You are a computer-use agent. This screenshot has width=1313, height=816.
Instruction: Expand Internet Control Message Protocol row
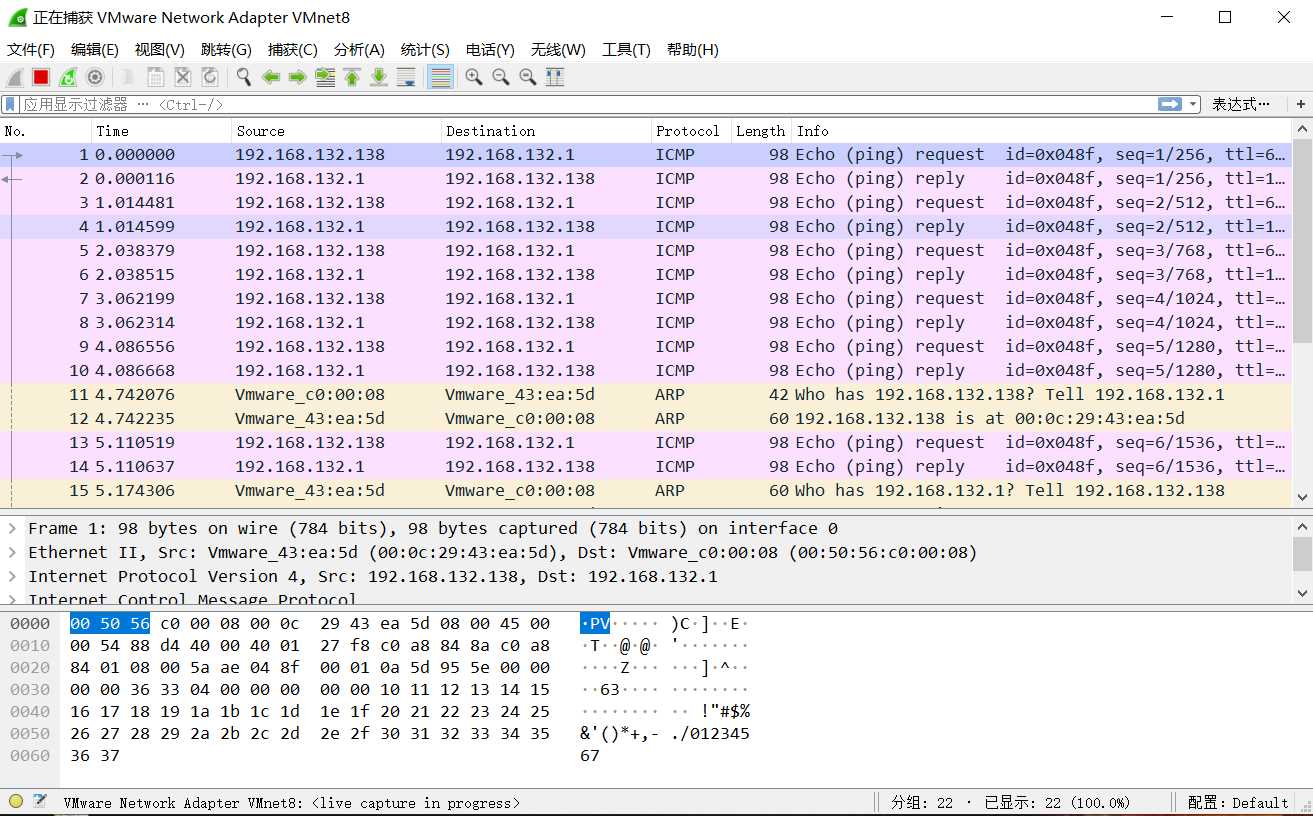click(x=12, y=599)
